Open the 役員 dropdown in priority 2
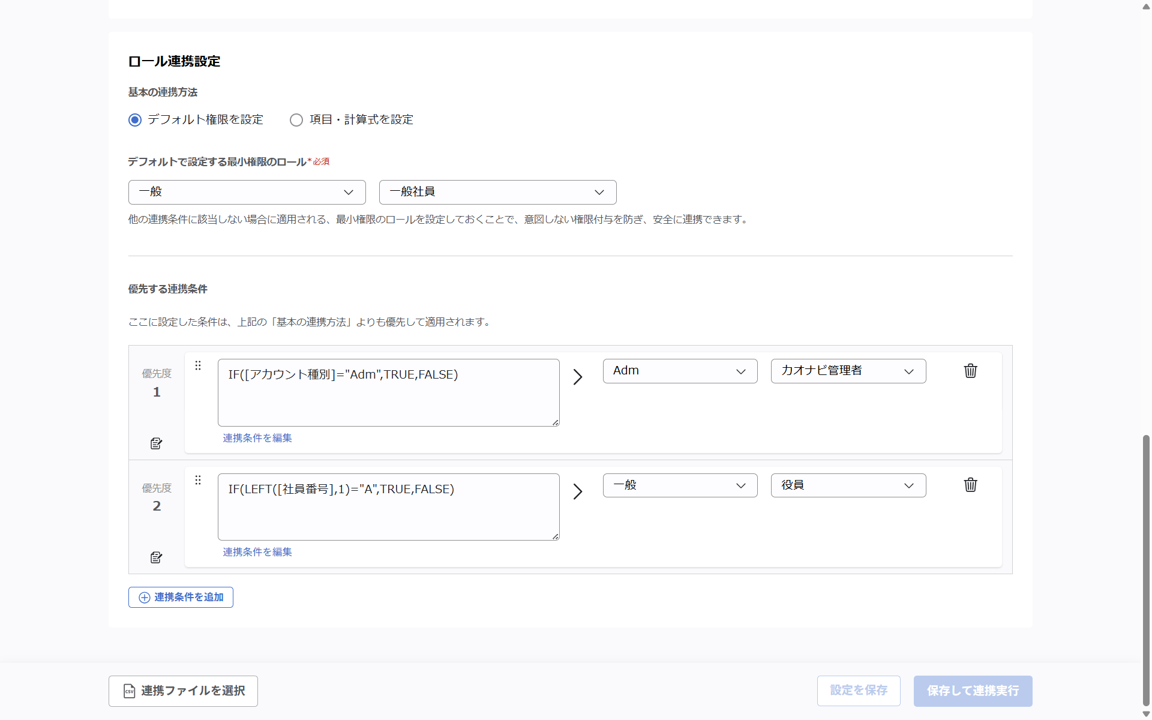The width and height of the screenshot is (1152, 720). [848, 486]
